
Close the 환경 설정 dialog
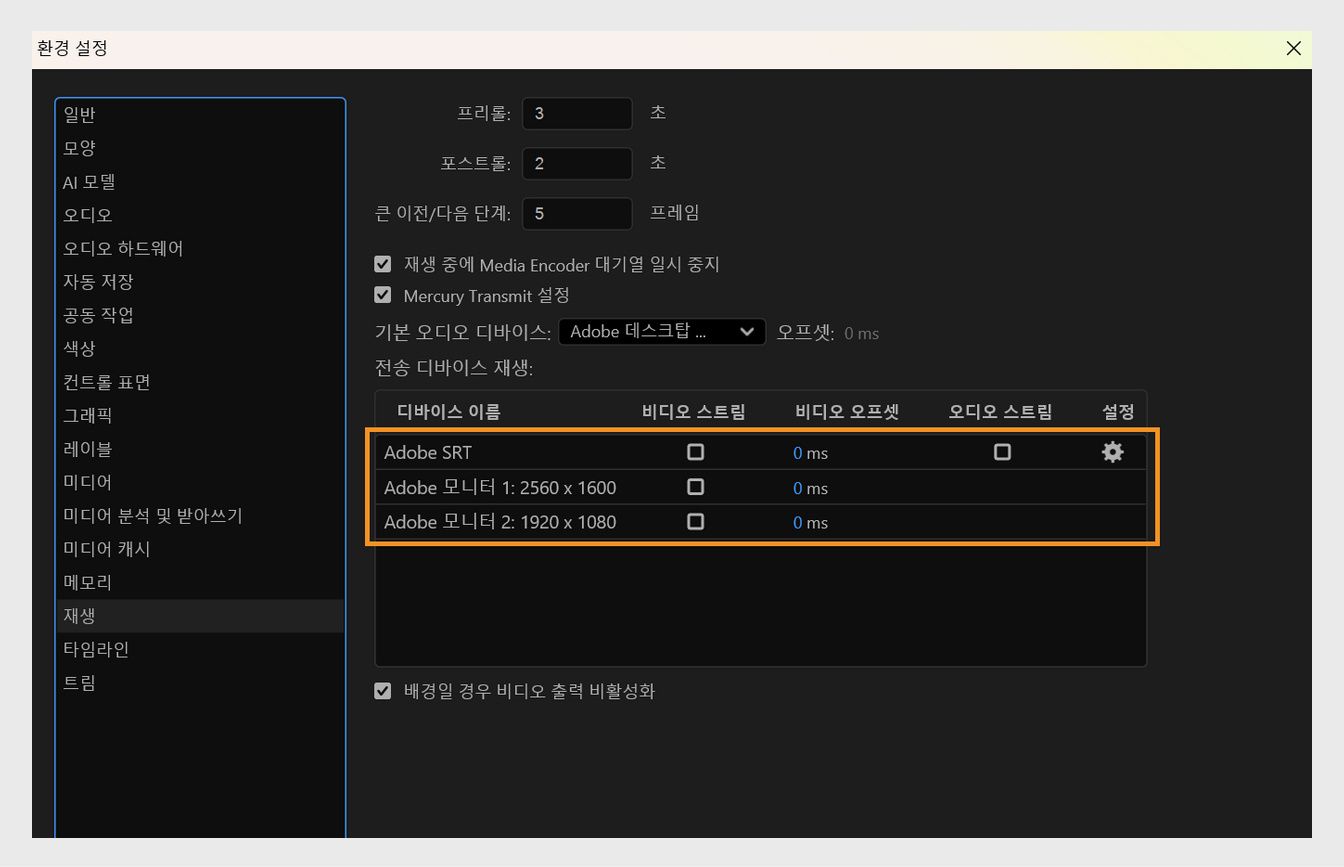coord(1293,48)
